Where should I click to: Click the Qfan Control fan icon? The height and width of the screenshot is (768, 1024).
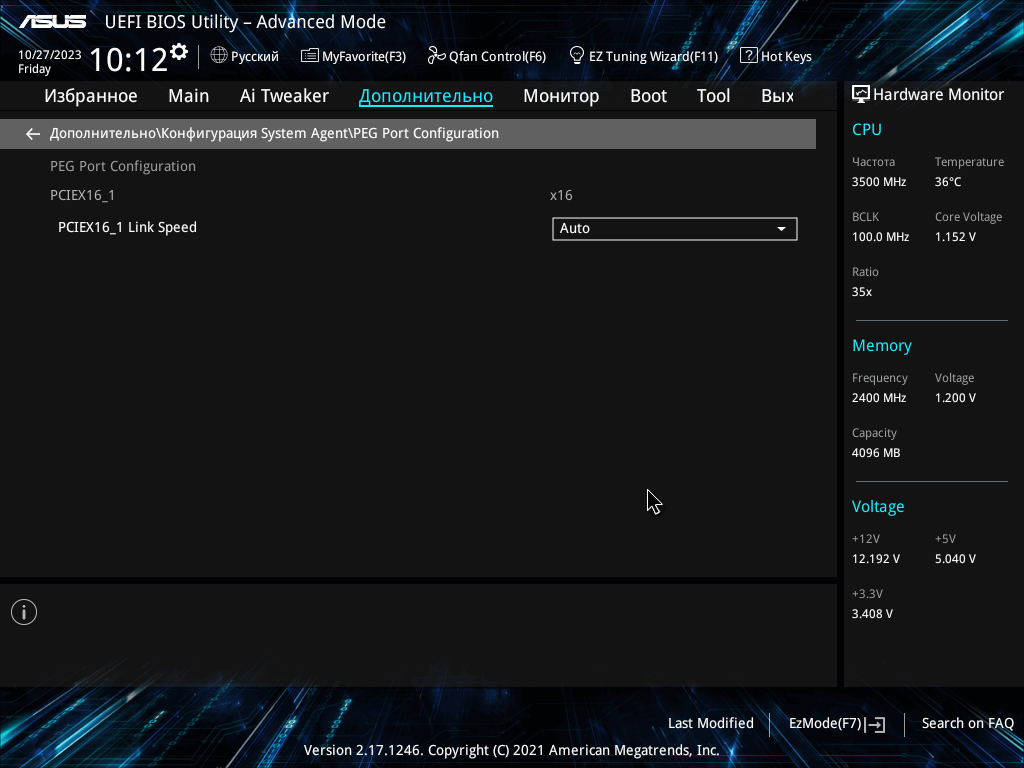pyautogui.click(x=436, y=56)
